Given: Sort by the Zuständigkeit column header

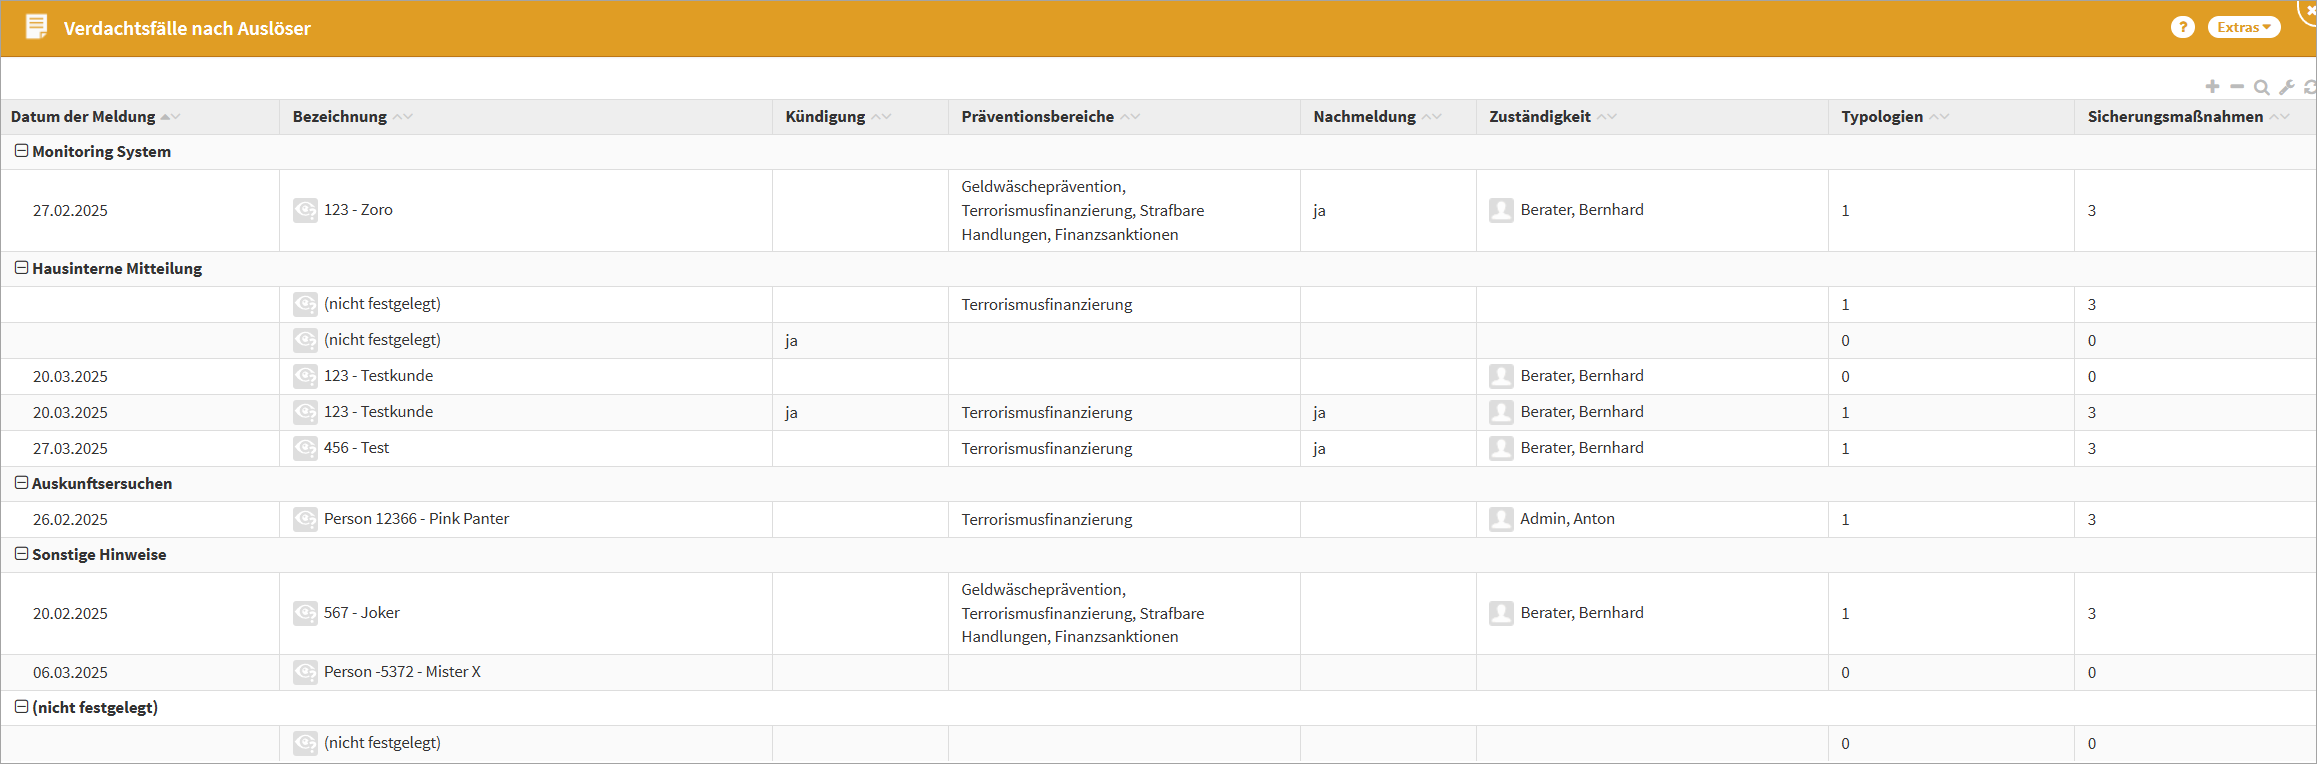Looking at the screenshot, I should pyautogui.click(x=1539, y=117).
